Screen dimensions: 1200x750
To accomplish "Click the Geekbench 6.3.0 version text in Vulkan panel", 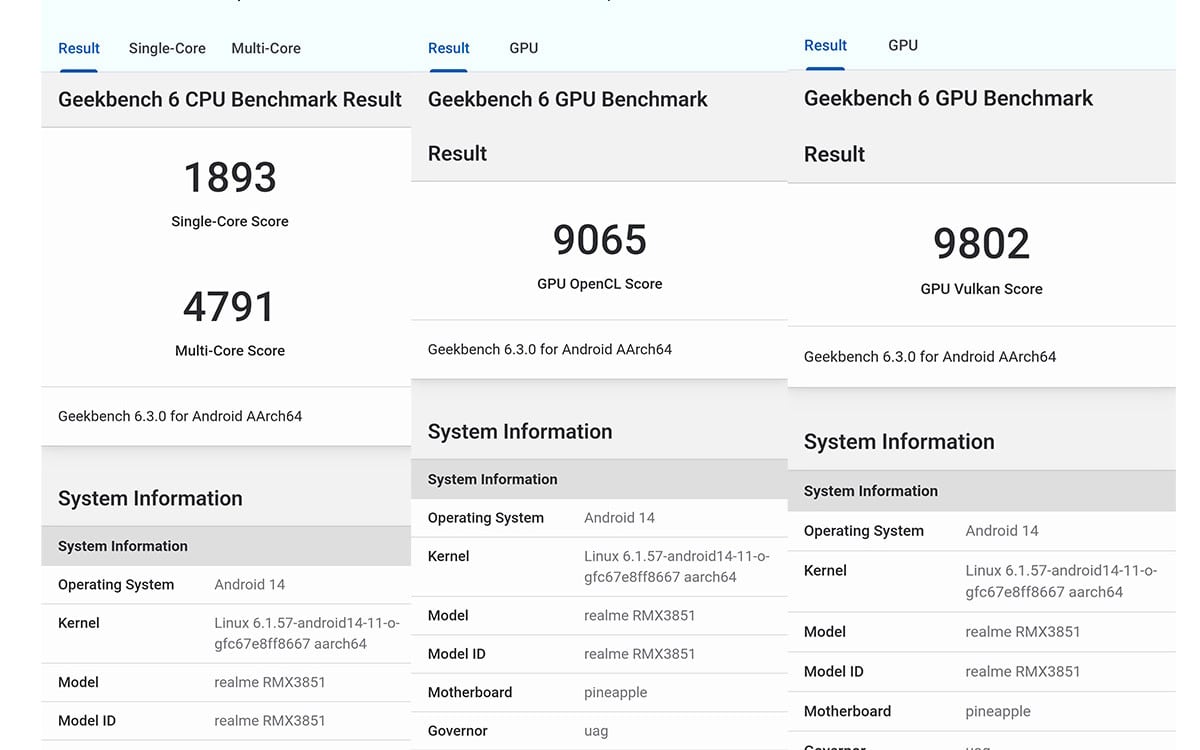I will point(930,356).
